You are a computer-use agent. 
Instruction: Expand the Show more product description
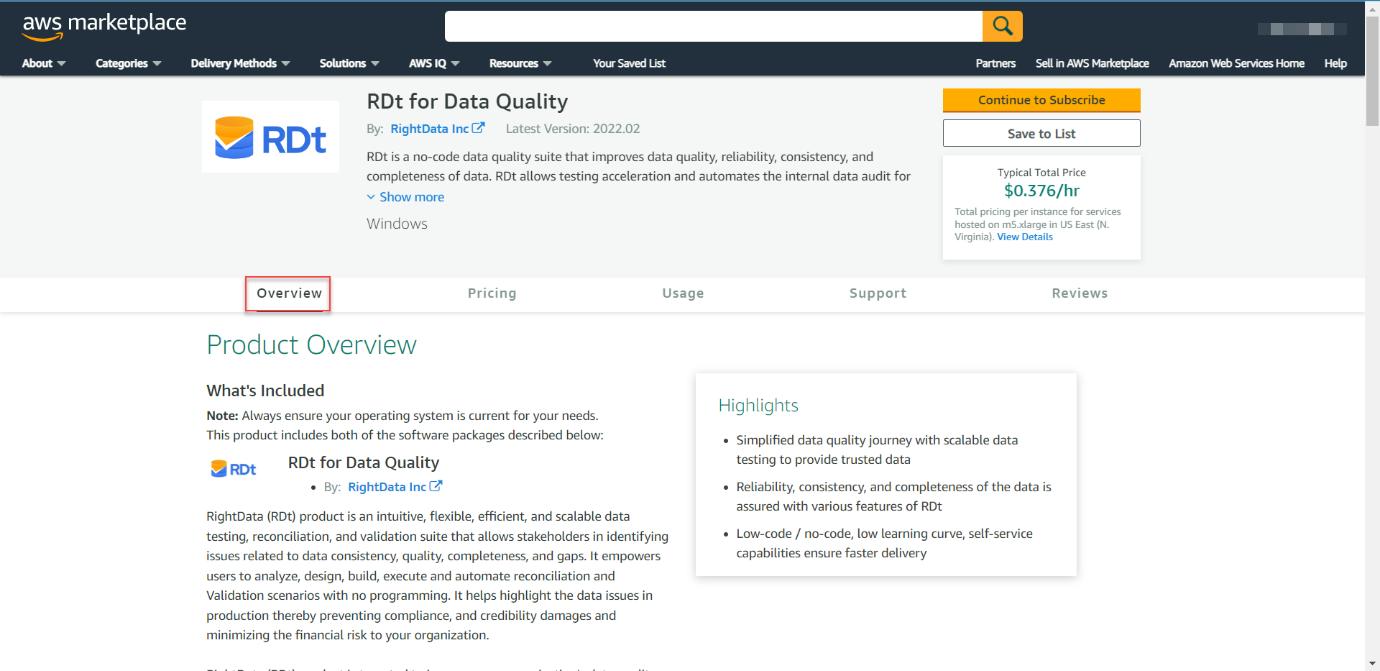tap(405, 196)
